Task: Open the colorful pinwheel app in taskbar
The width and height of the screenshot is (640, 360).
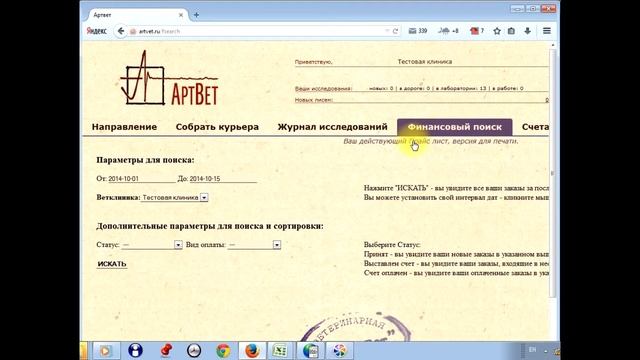Action: pyautogui.click(x=340, y=351)
